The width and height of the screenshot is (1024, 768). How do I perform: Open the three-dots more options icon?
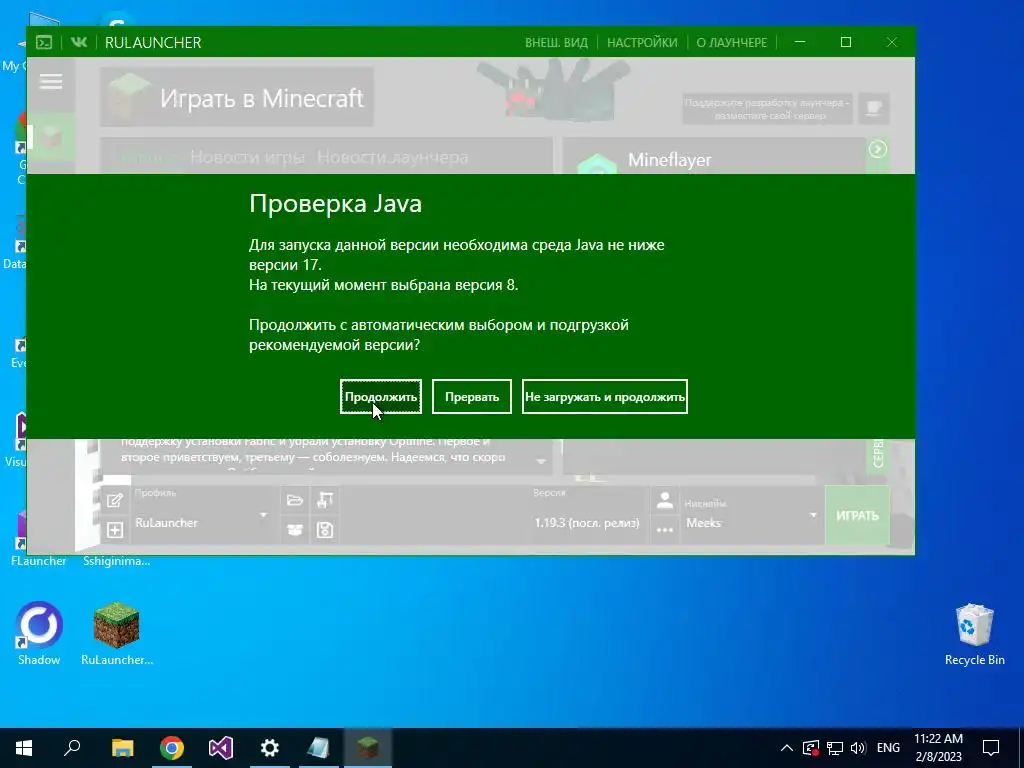point(665,530)
